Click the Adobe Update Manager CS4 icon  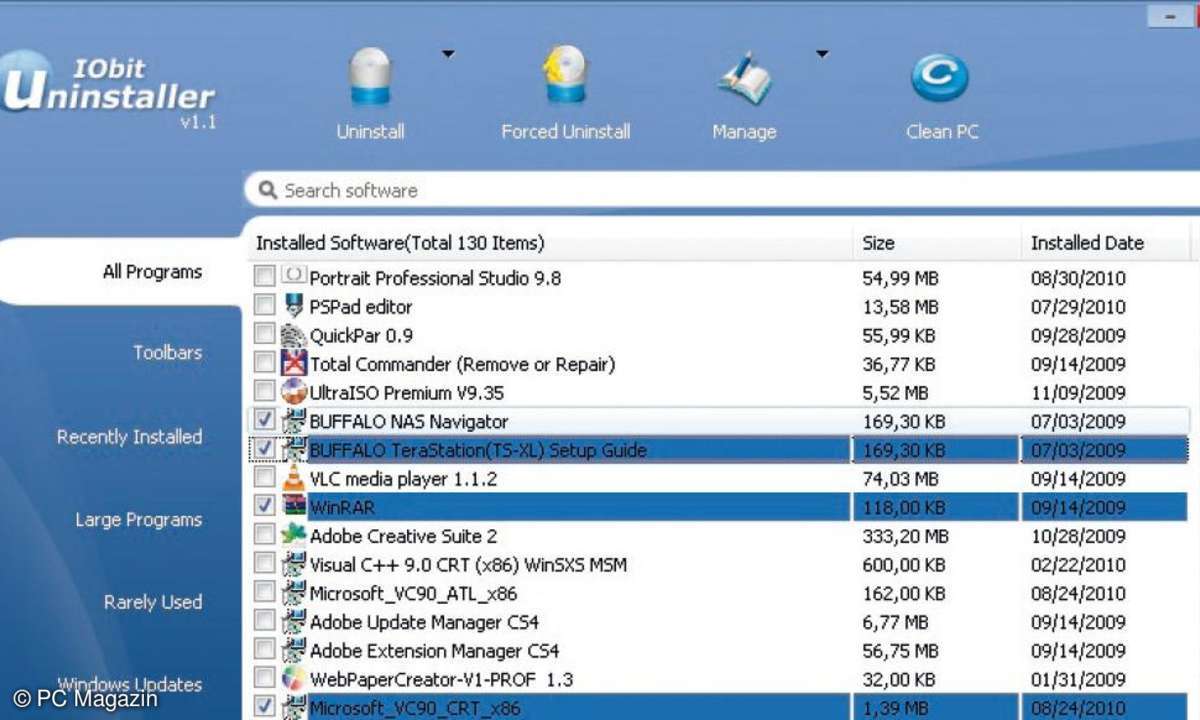coord(293,622)
